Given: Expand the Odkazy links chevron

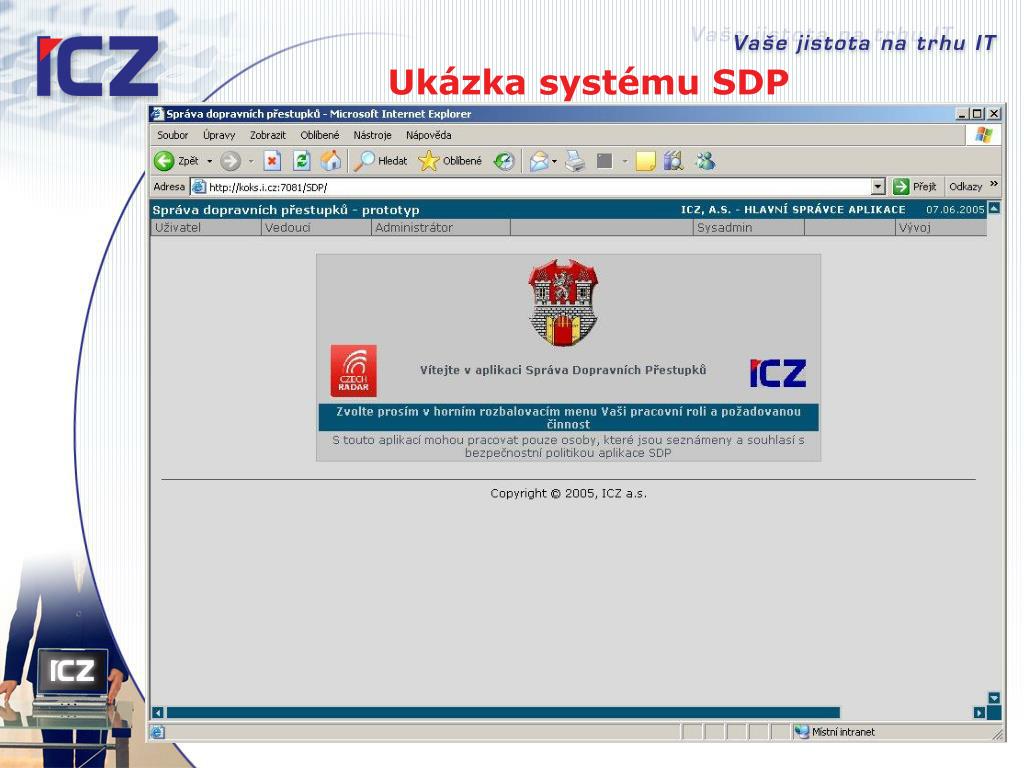Looking at the screenshot, I should coord(994,184).
